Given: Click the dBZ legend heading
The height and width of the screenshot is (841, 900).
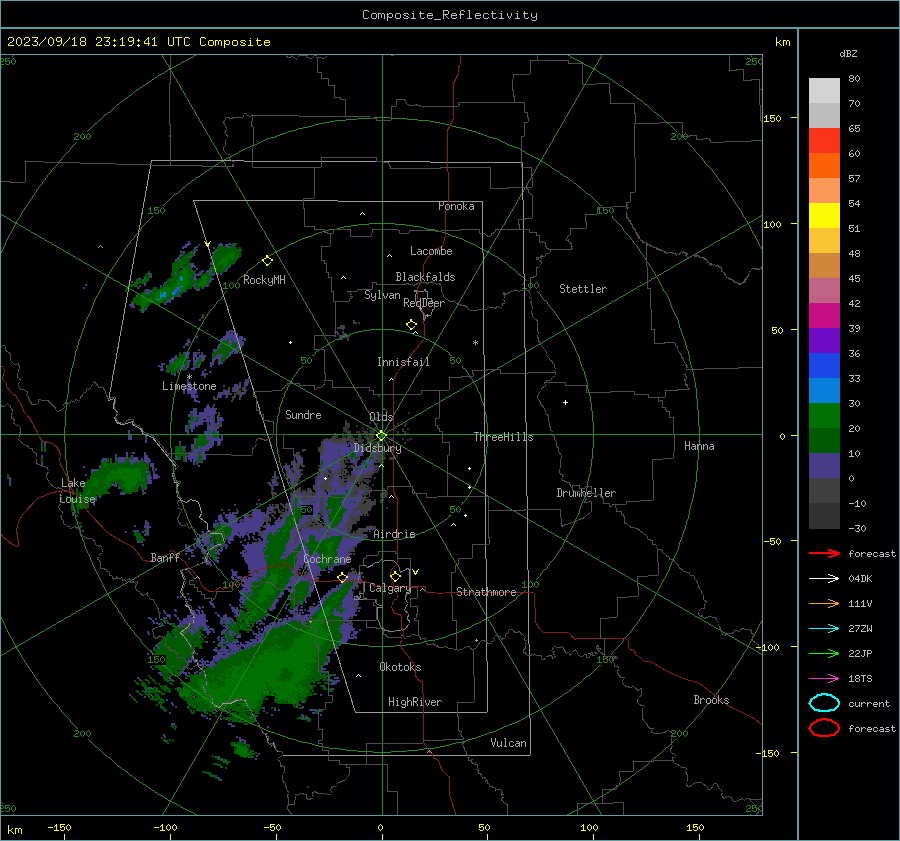Looking at the screenshot, I should tap(848, 53).
